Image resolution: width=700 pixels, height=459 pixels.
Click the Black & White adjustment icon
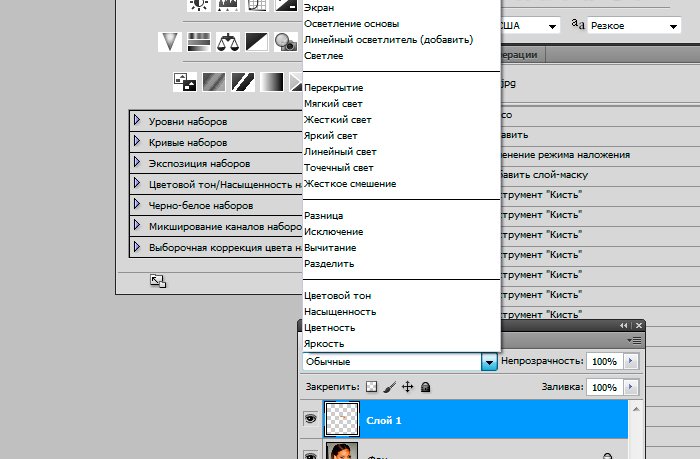[x=258, y=41]
